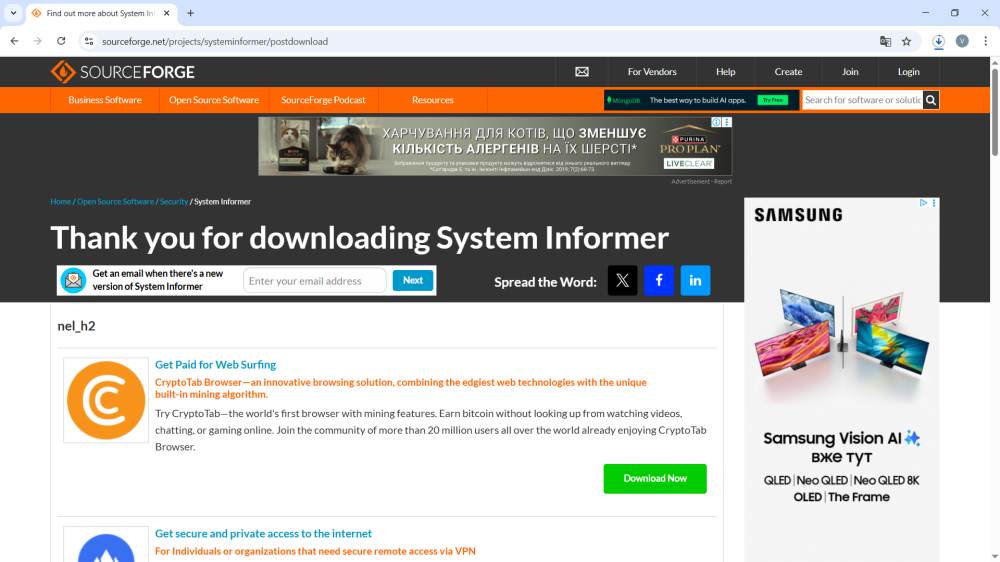Viewport: 1000px width, 562px height.
Task: Open the Help menu item
Action: click(725, 72)
